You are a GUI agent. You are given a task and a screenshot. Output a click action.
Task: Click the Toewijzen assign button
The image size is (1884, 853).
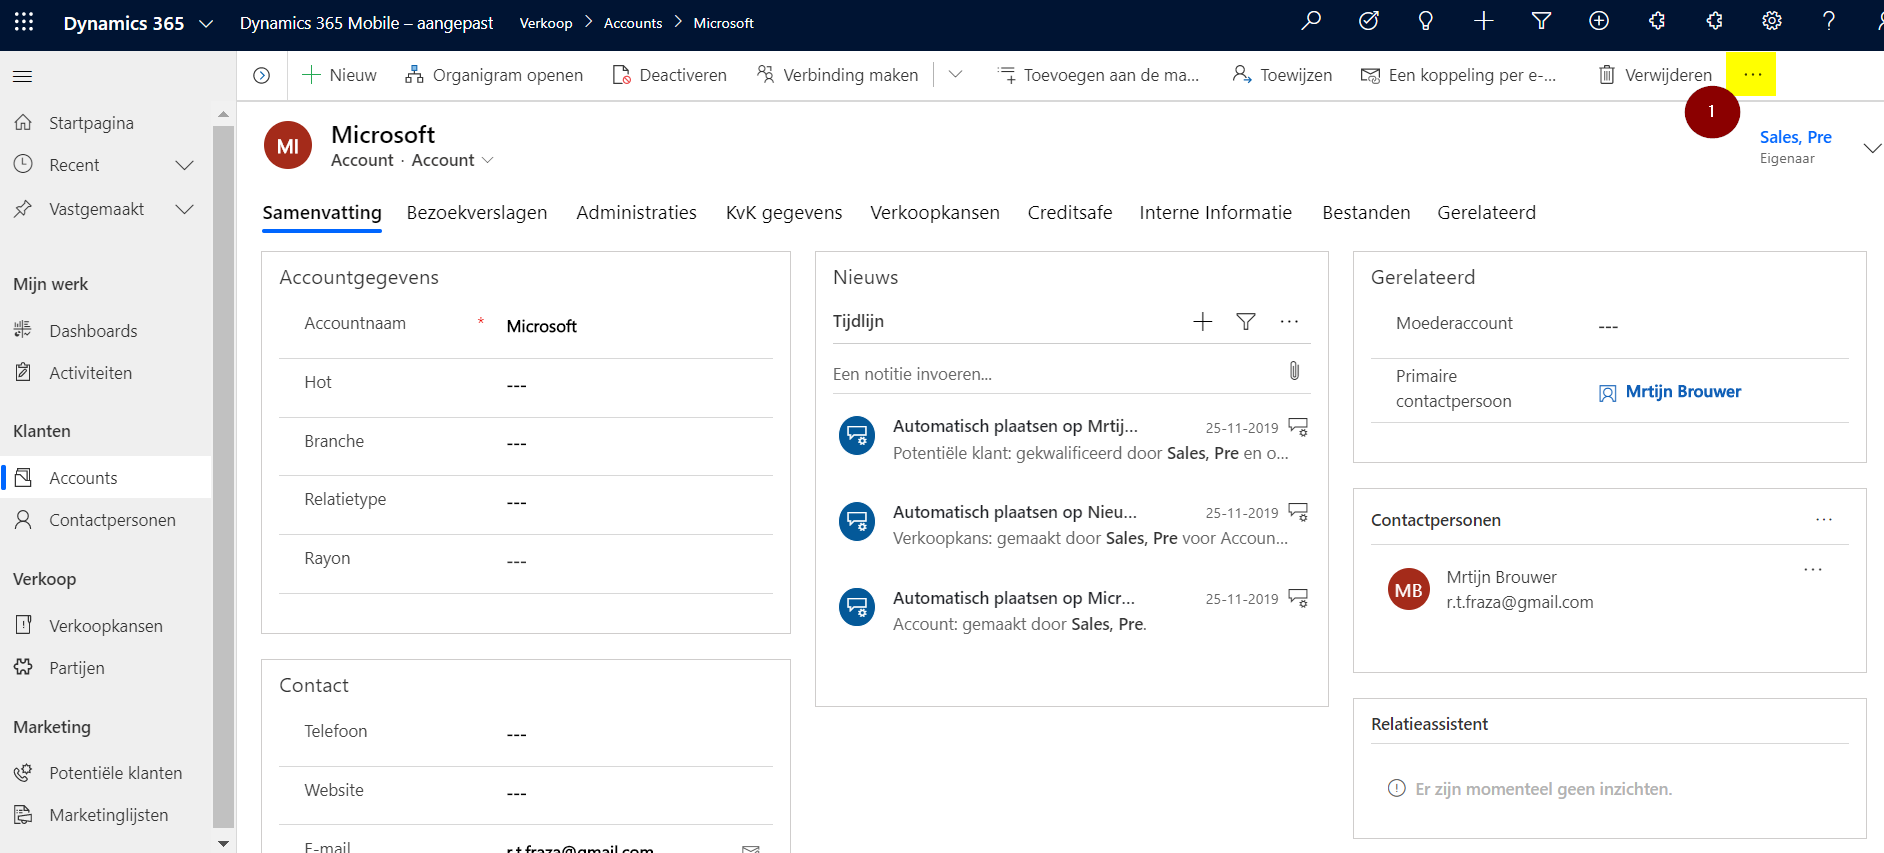(1282, 75)
